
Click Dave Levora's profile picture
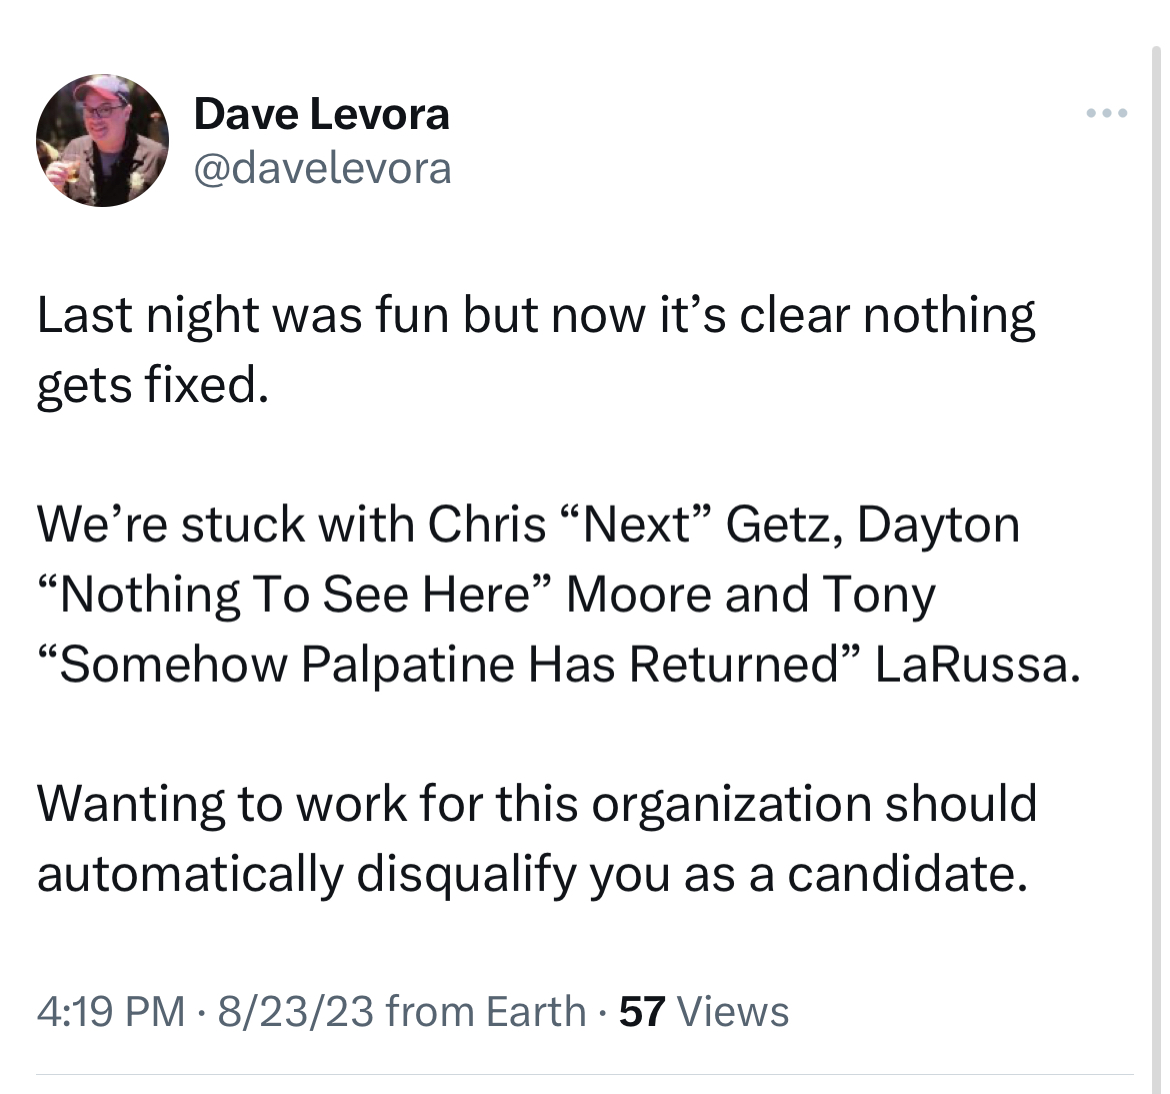click(102, 140)
